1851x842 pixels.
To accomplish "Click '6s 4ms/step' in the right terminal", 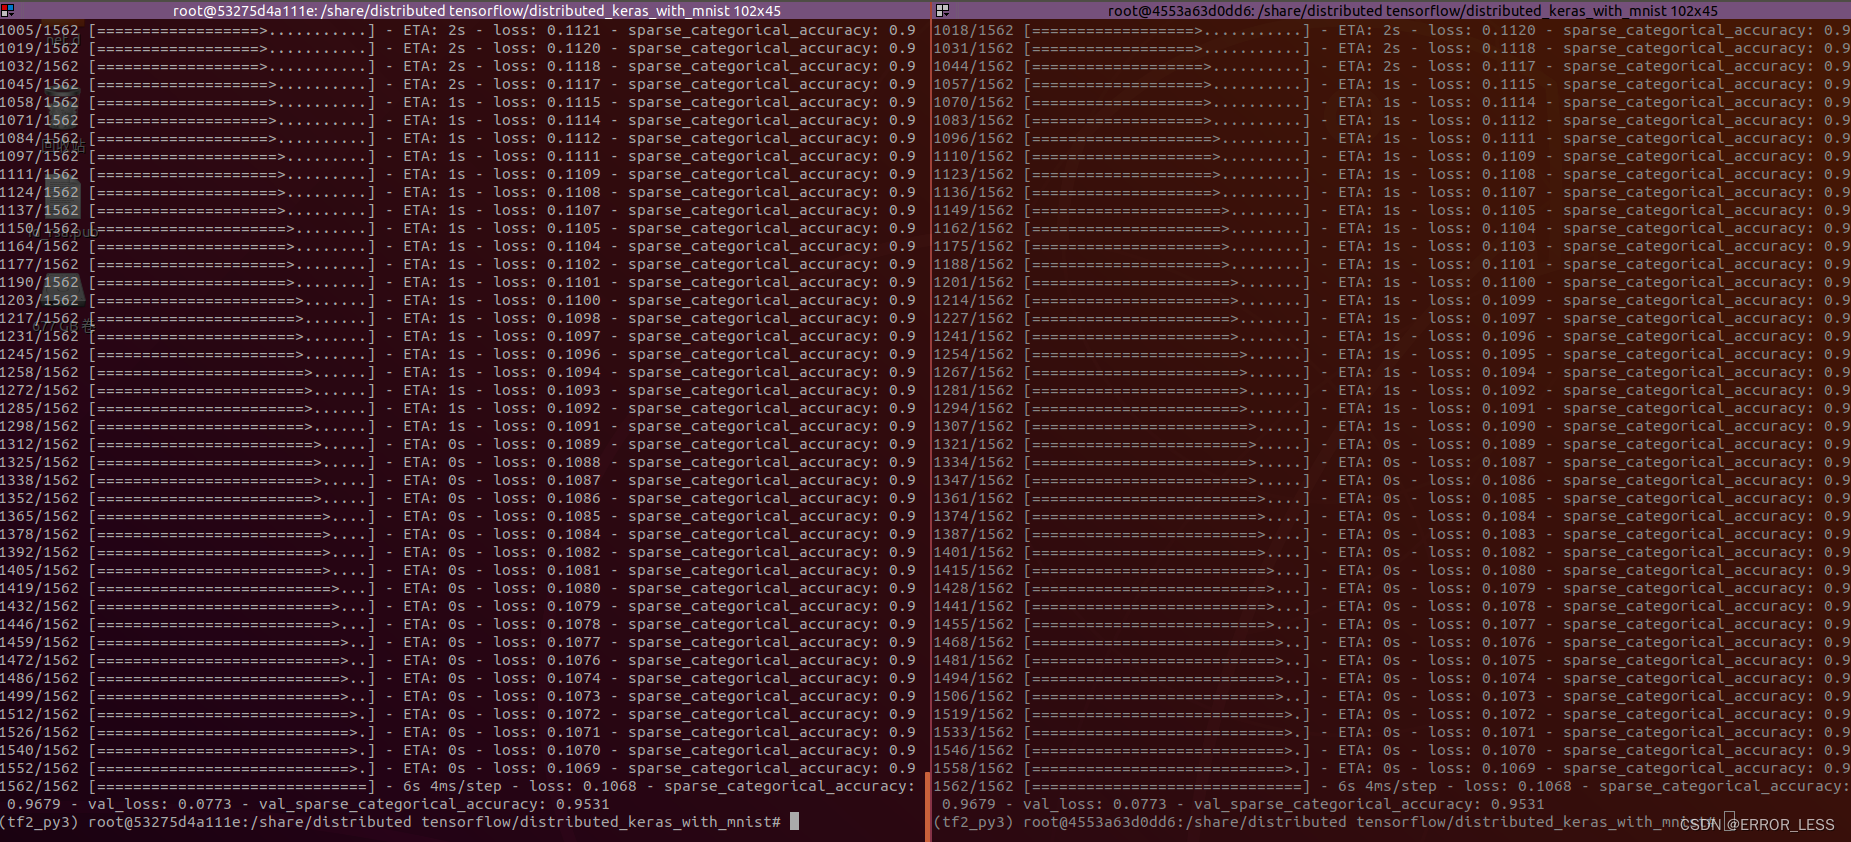I will [x=1387, y=786].
